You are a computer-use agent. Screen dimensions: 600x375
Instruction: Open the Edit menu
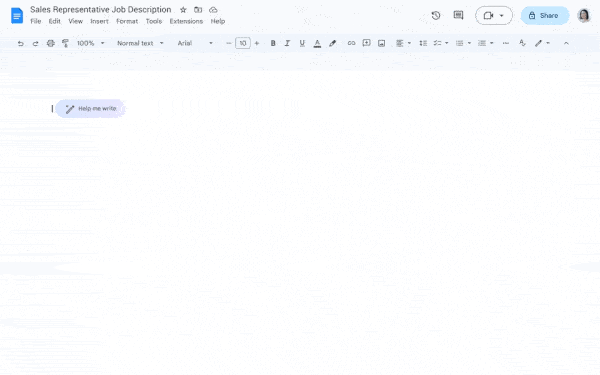pos(54,21)
